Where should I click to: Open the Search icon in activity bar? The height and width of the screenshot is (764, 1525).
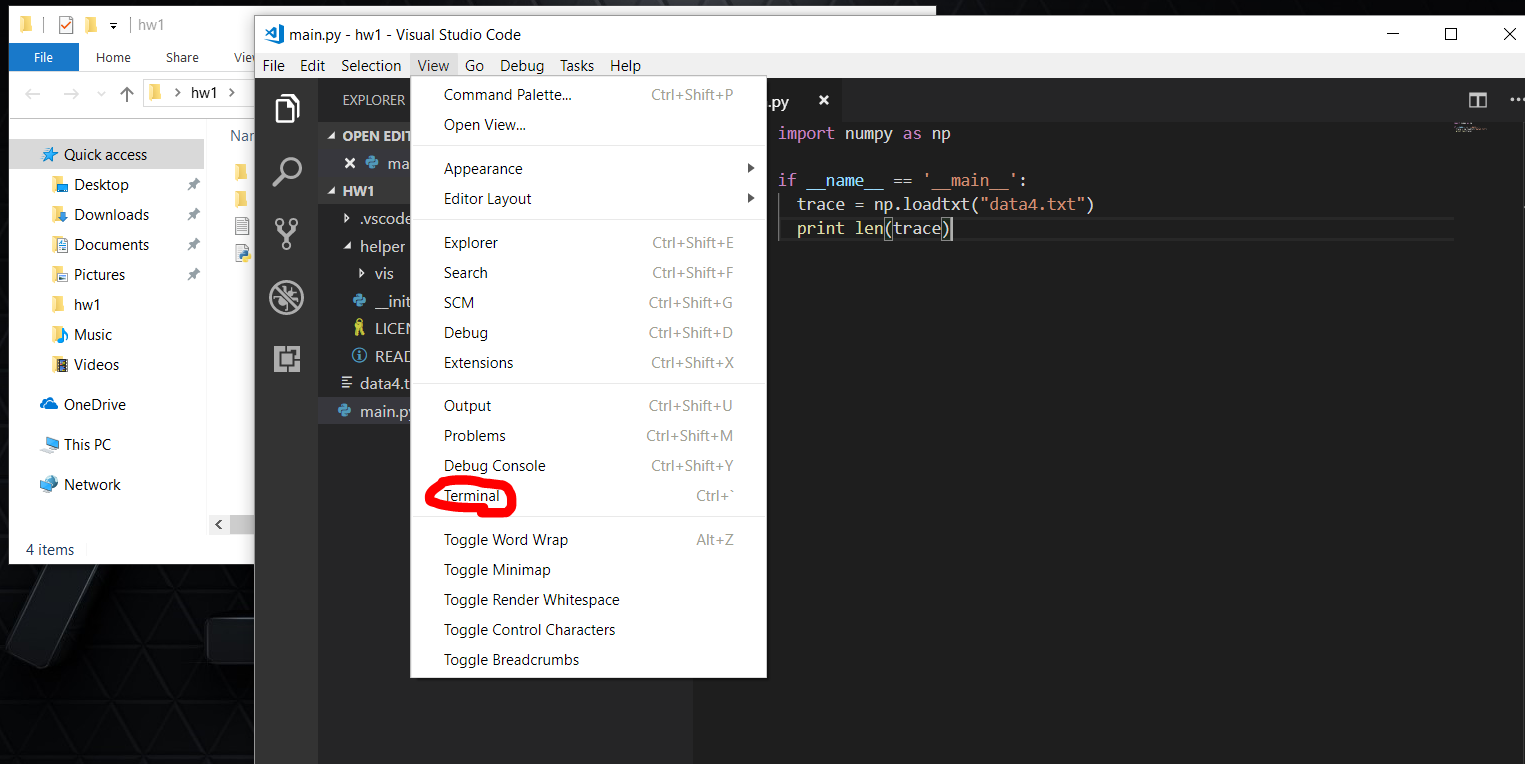point(287,171)
